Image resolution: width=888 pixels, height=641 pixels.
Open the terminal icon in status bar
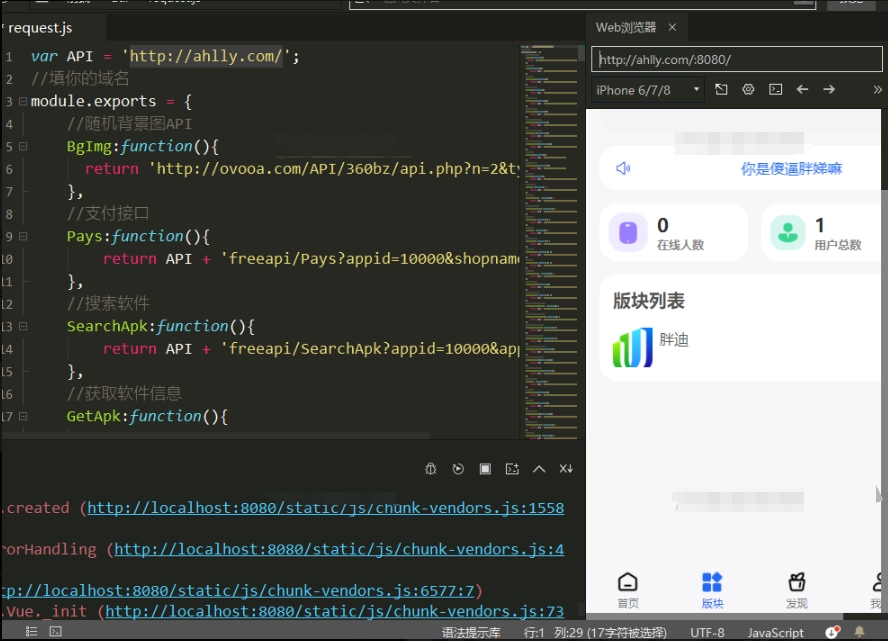click(56, 631)
